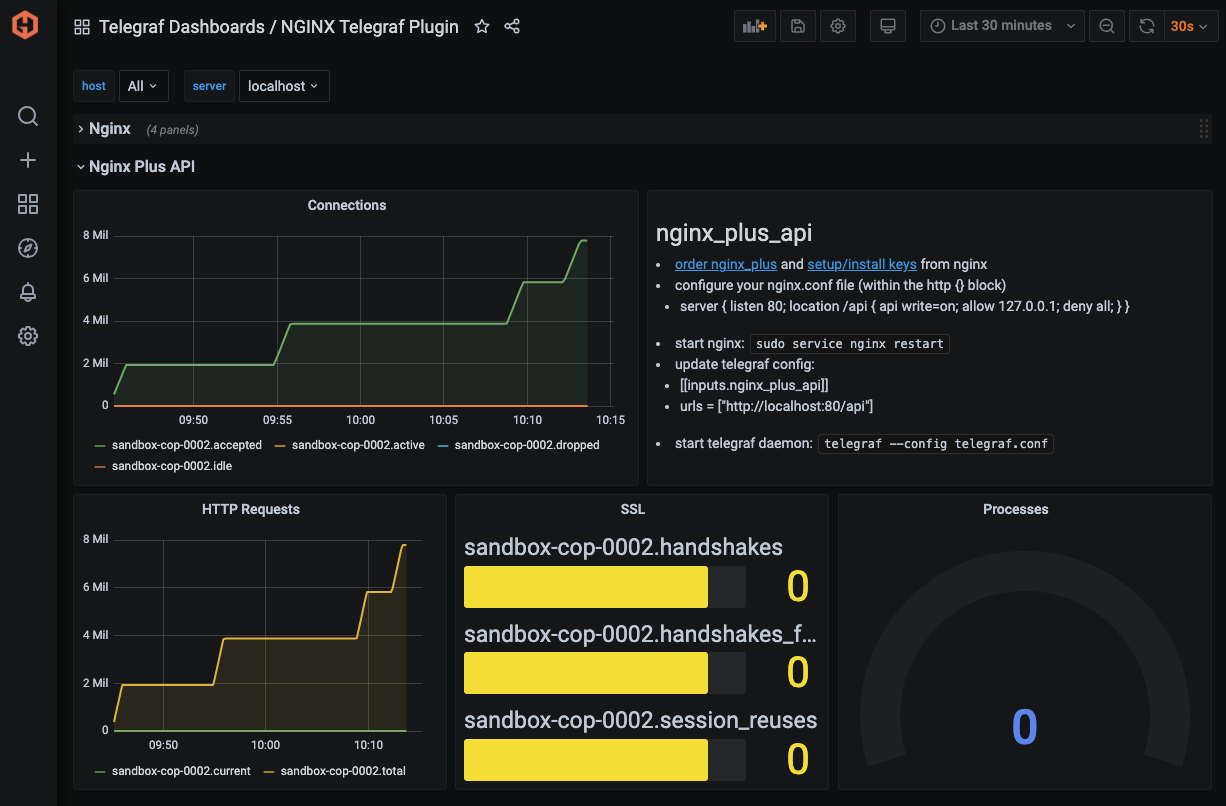Click the Create plus icon in sidebar
This screenshot has height=806, width=1226.
28,160
